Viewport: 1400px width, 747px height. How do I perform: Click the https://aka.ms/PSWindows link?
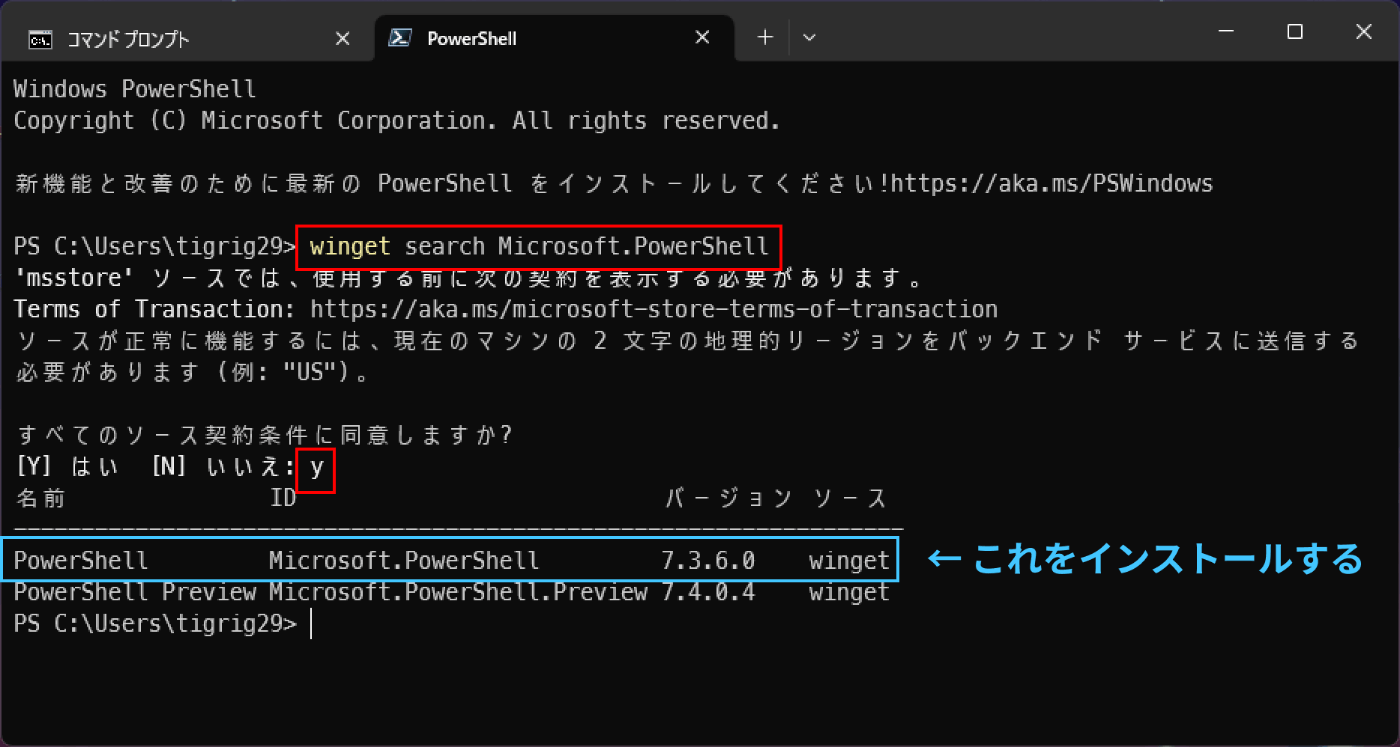pos(1052,184)
